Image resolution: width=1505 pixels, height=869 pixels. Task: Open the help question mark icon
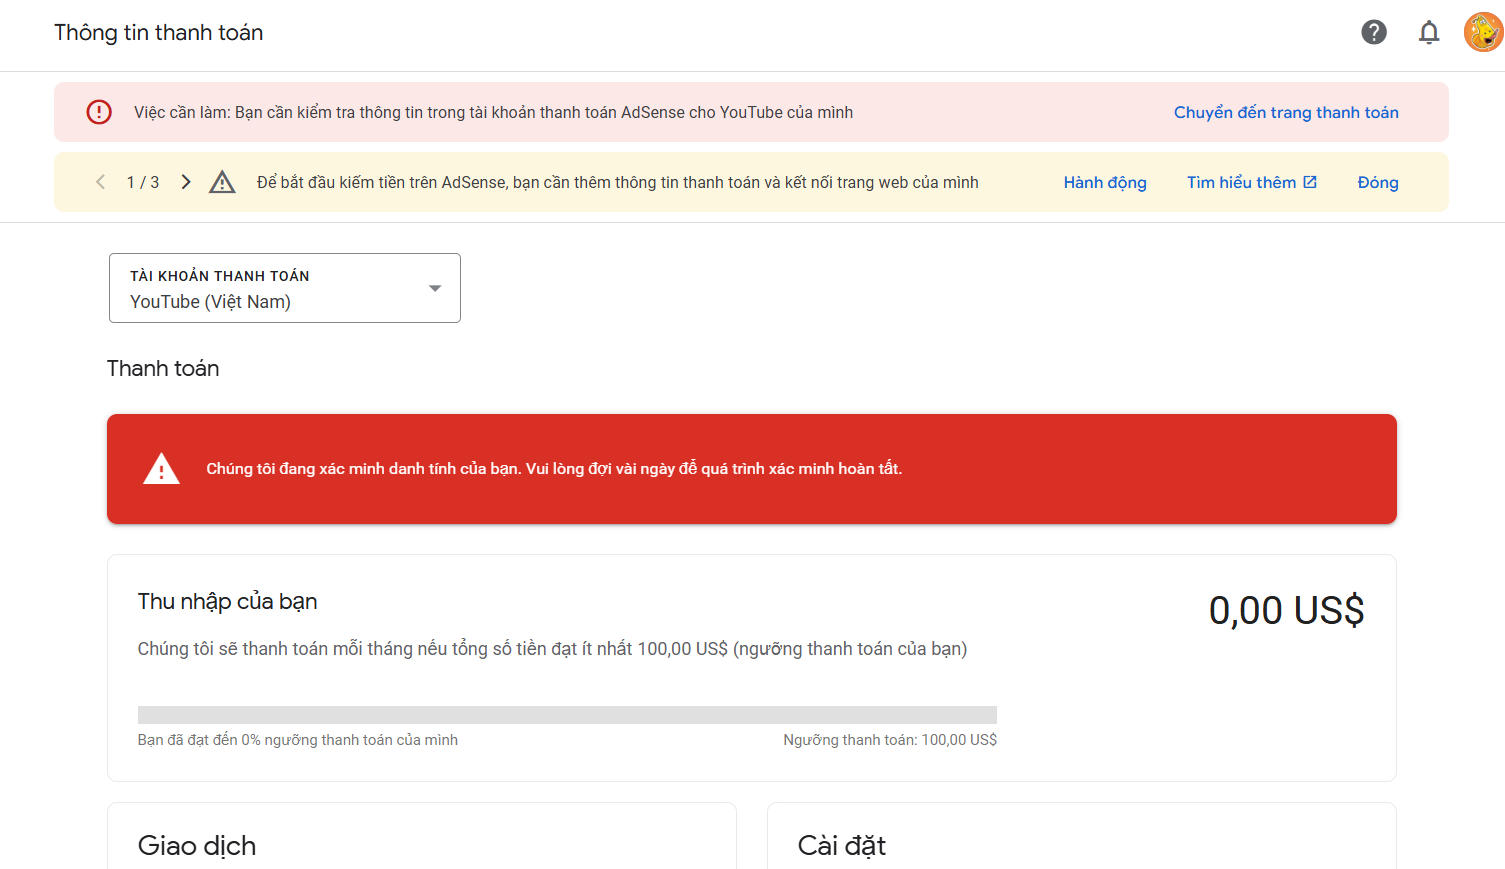click(1374, 32)
